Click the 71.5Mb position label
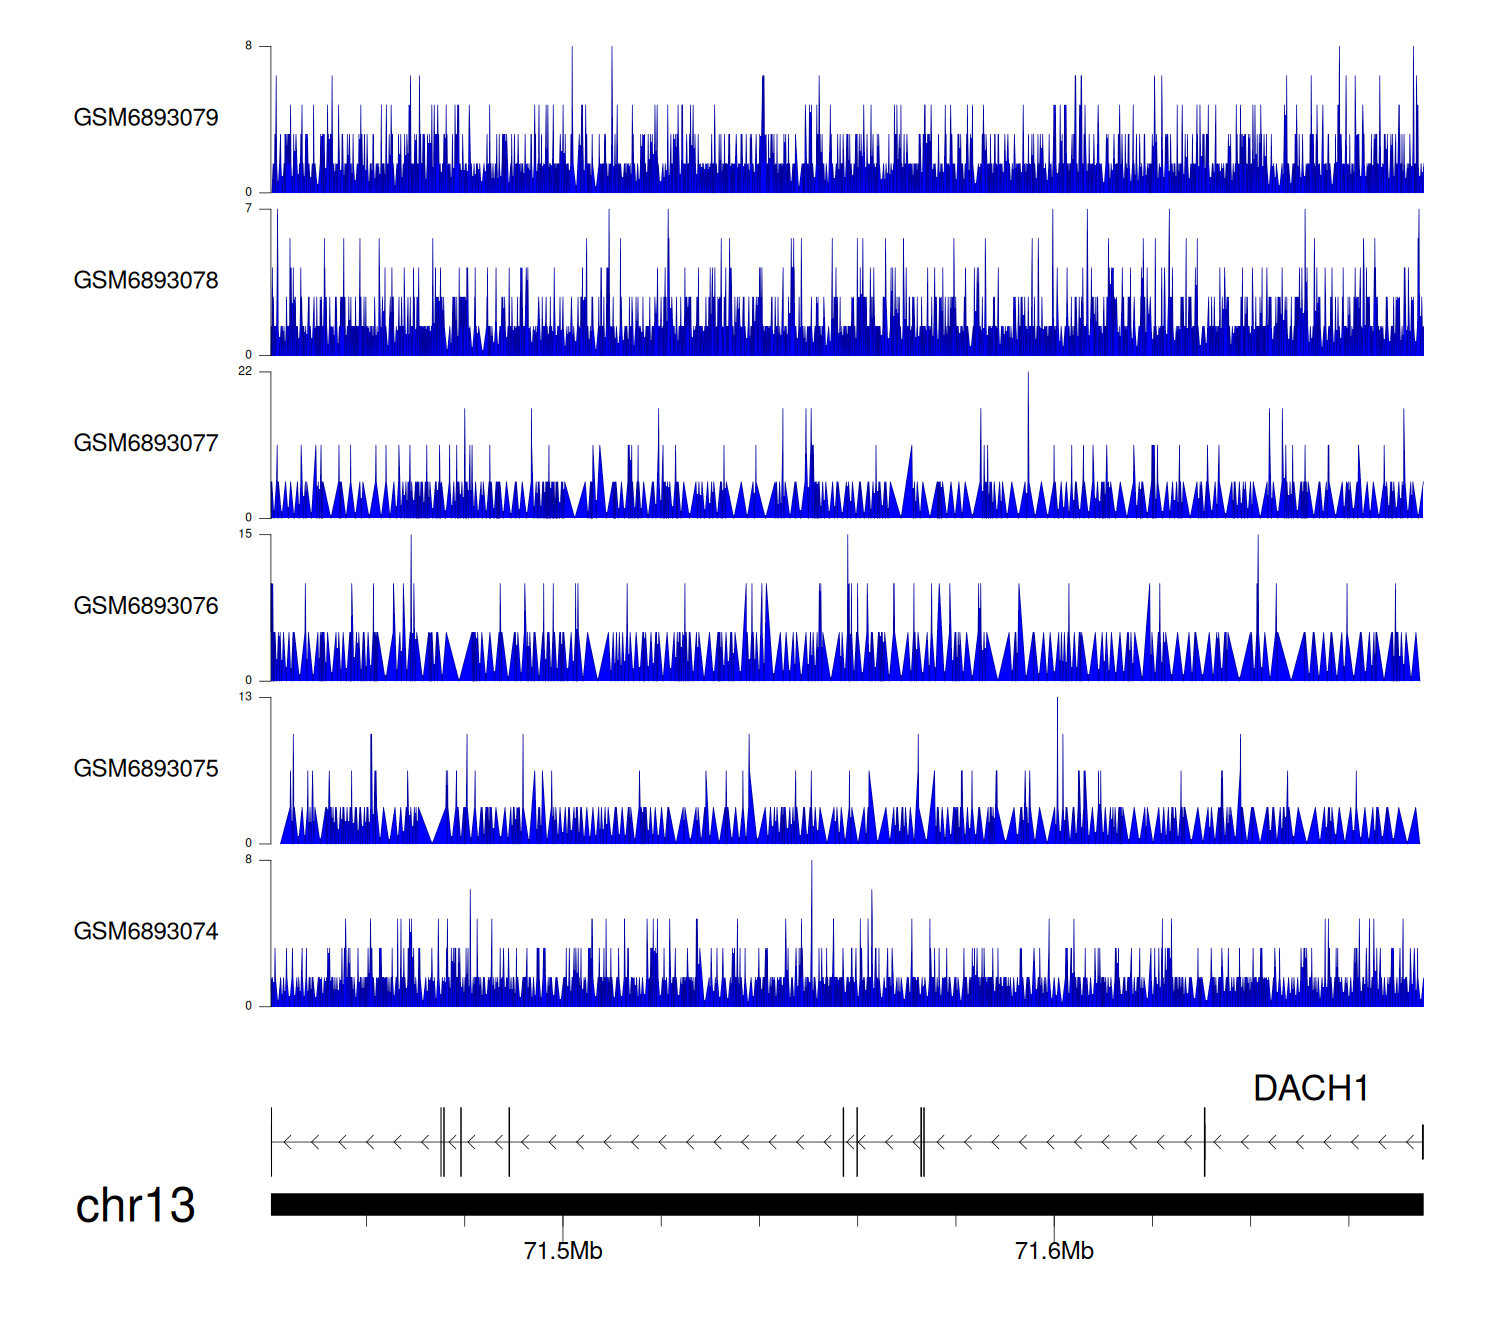The width and height of the screenshot is (1500, 1320). coord(563,1251)
